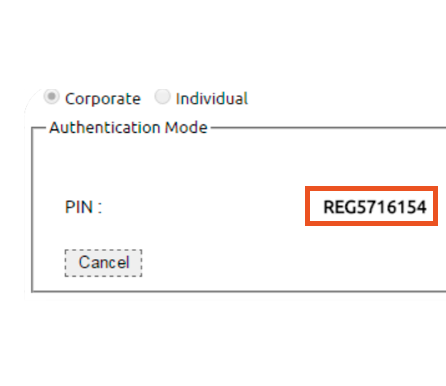The height and width of the screenshot is (386, 446).
Task: Click the word Mode in the group title
Action: pos(186,127)
